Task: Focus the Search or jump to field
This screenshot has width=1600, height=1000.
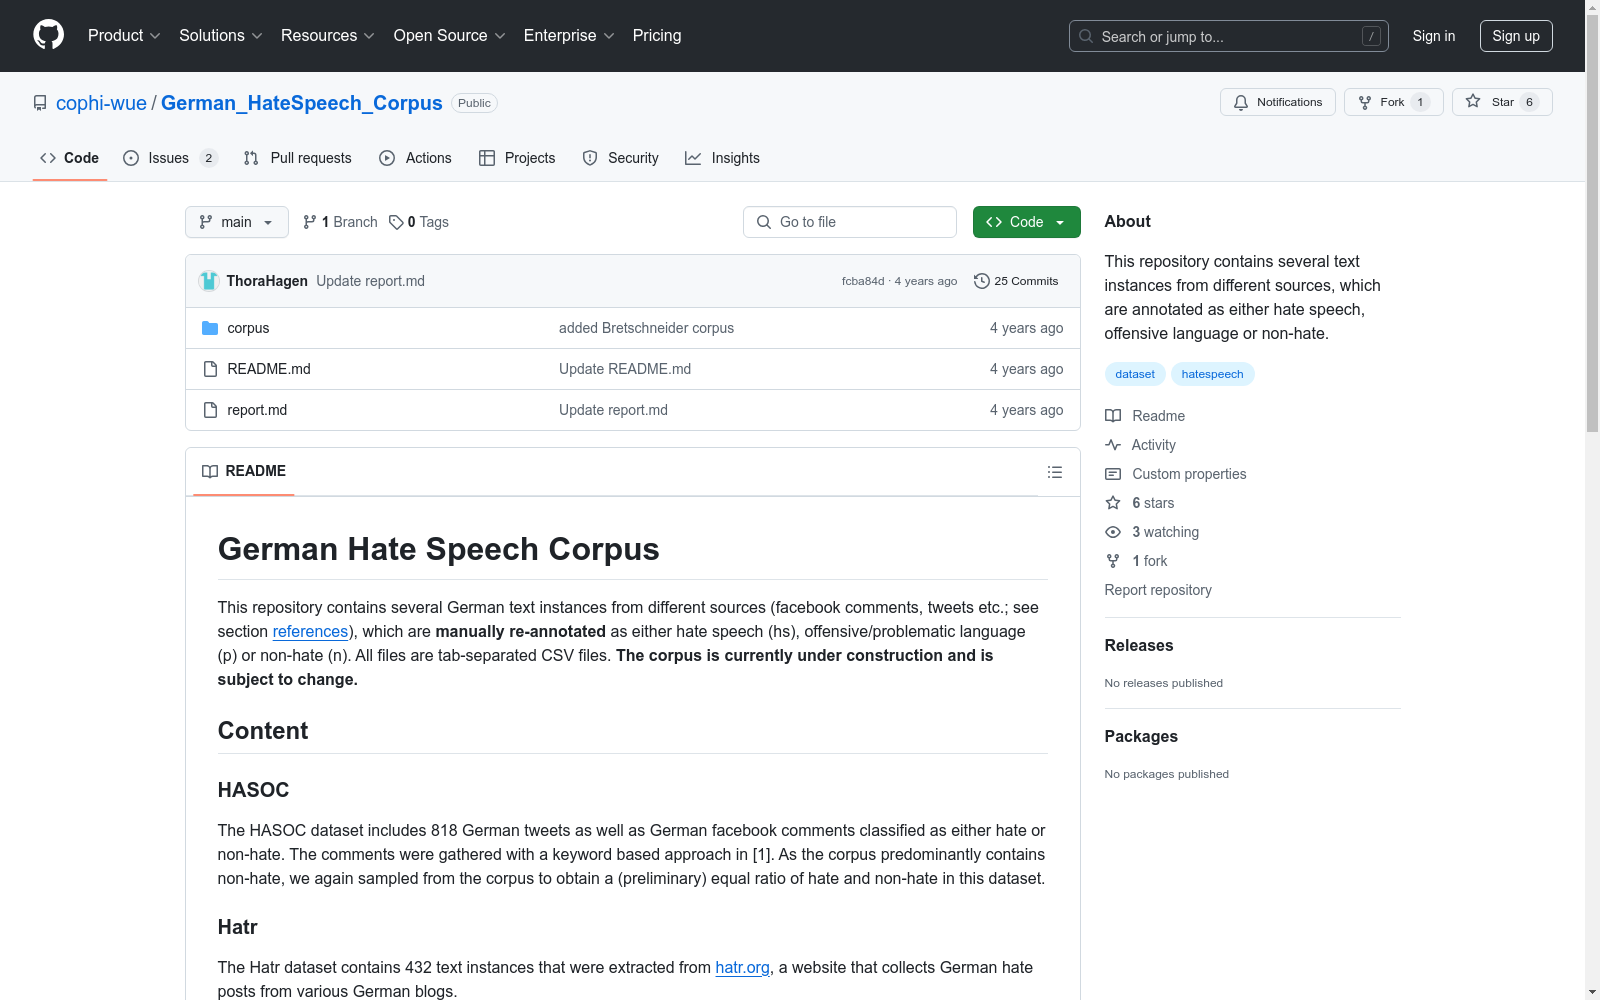Action: point(1229,36)
